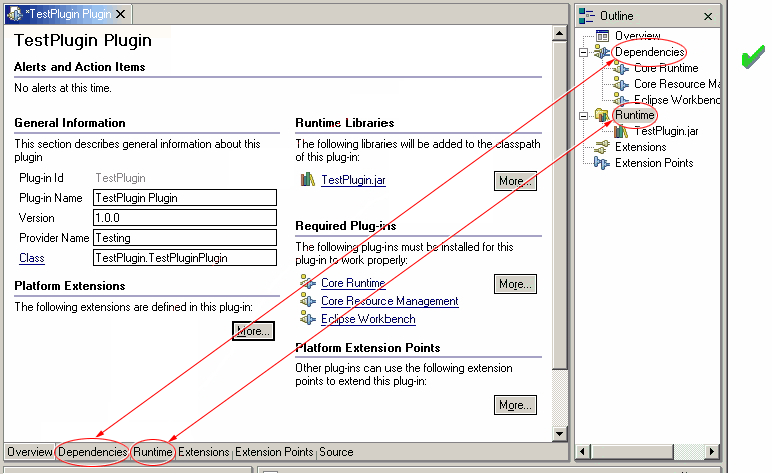Image resolution: width=772 pixels, height=474 pixels.
Task: Click the greyed Plug-in Id value TestPlugin
Action: 120,178
